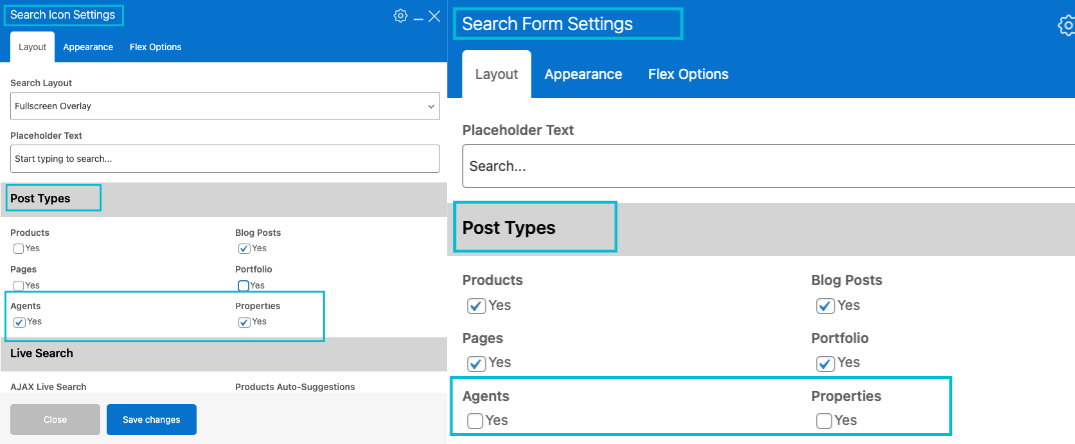Uncheck Blog Posts in Search Icon Settings

coord(244,248)
